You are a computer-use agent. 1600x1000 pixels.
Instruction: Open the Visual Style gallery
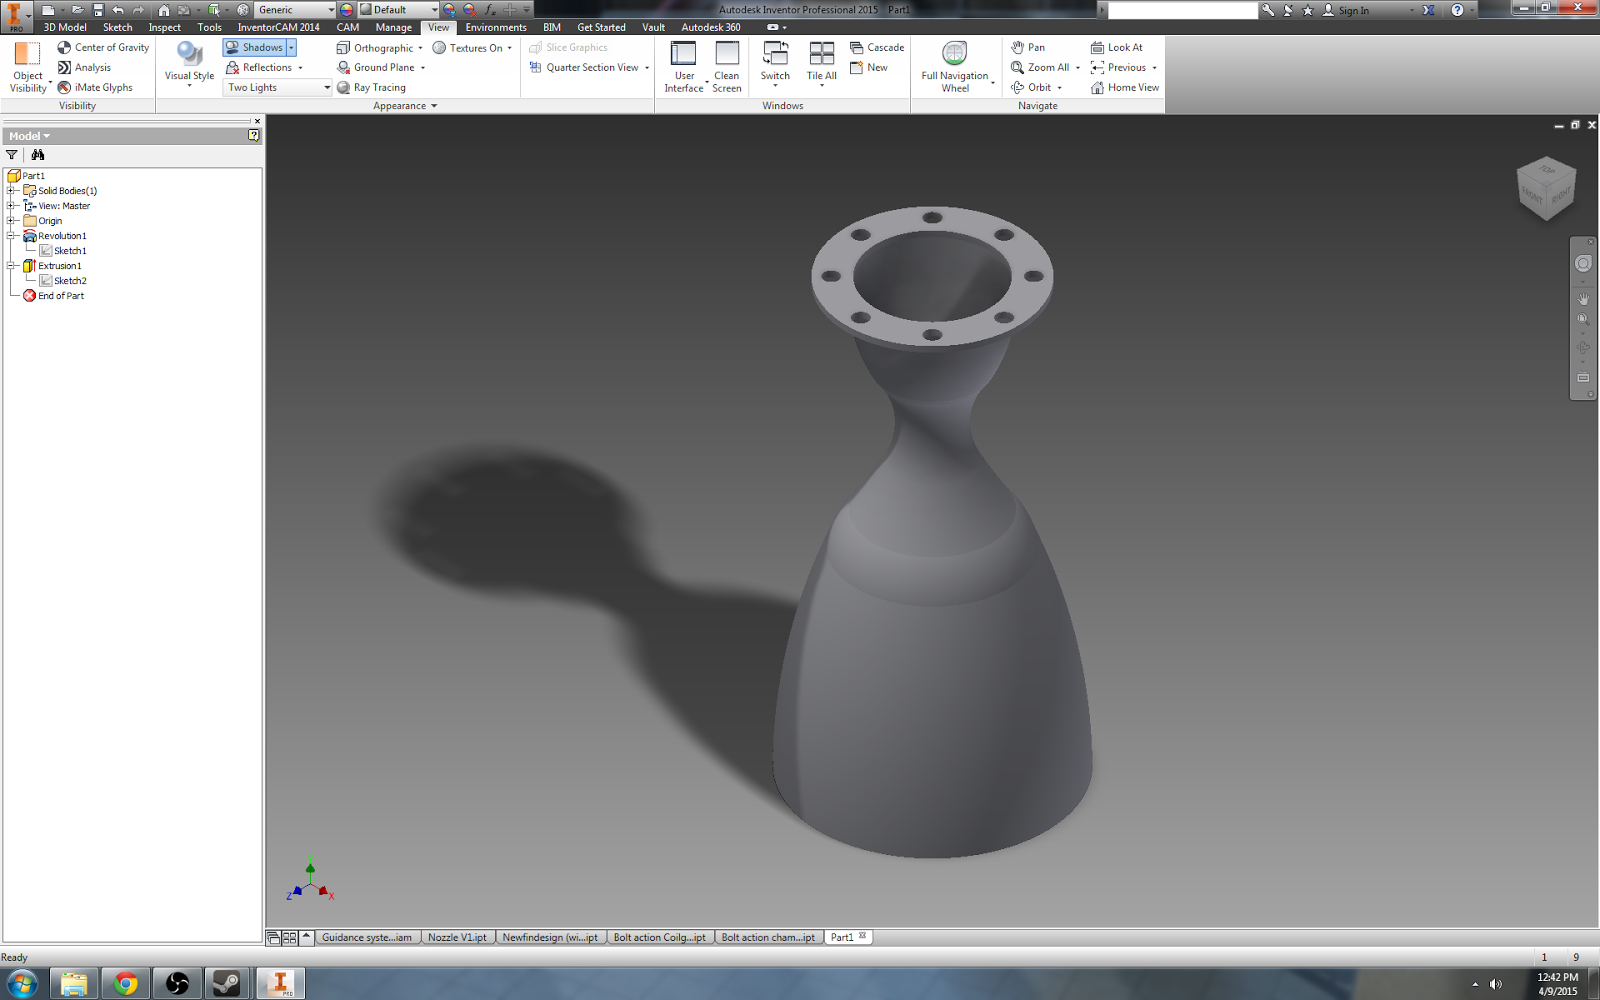coord(189,64)
